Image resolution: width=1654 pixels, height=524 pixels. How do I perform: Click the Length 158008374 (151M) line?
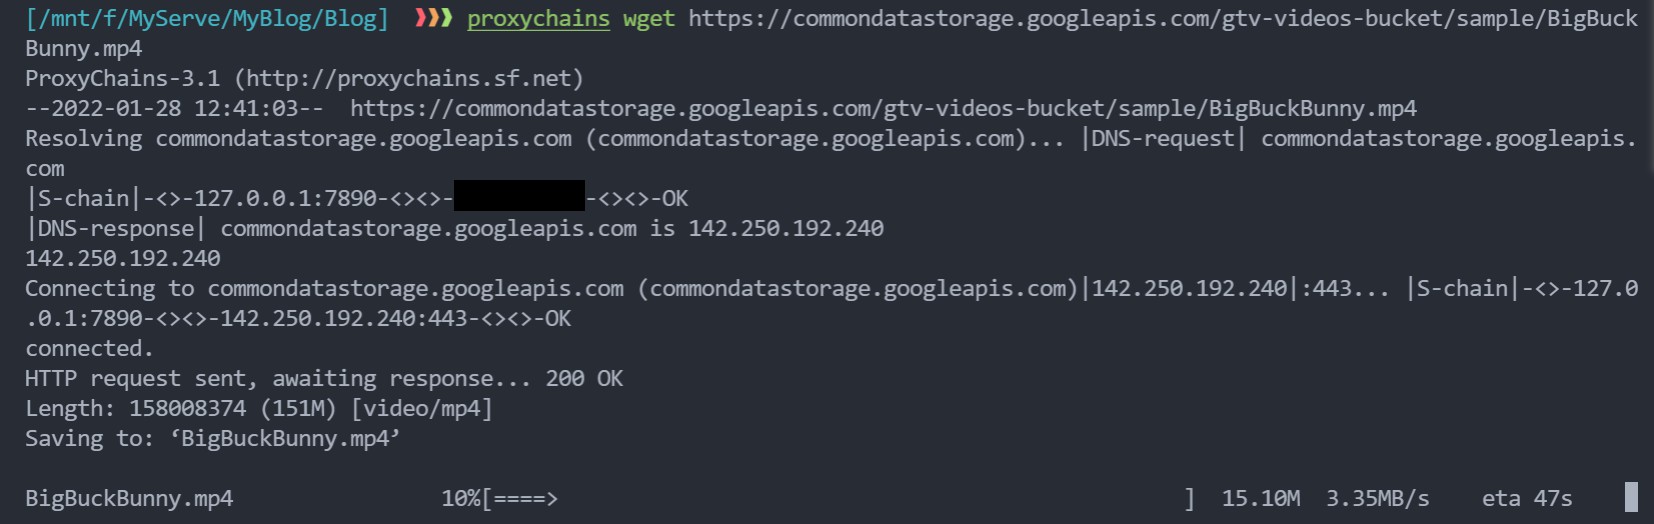259,408
